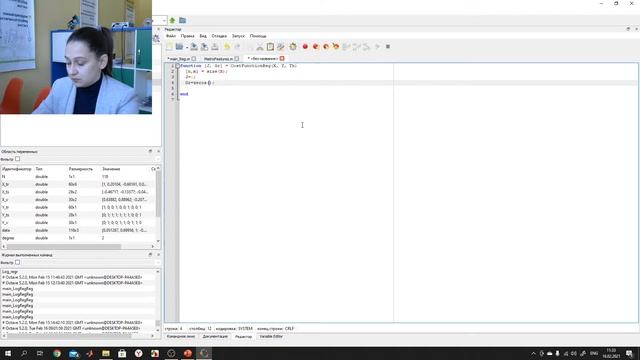Open the Windows Start menu
Viewport: 640px width, 360px height.
click(x=8, y=353)
